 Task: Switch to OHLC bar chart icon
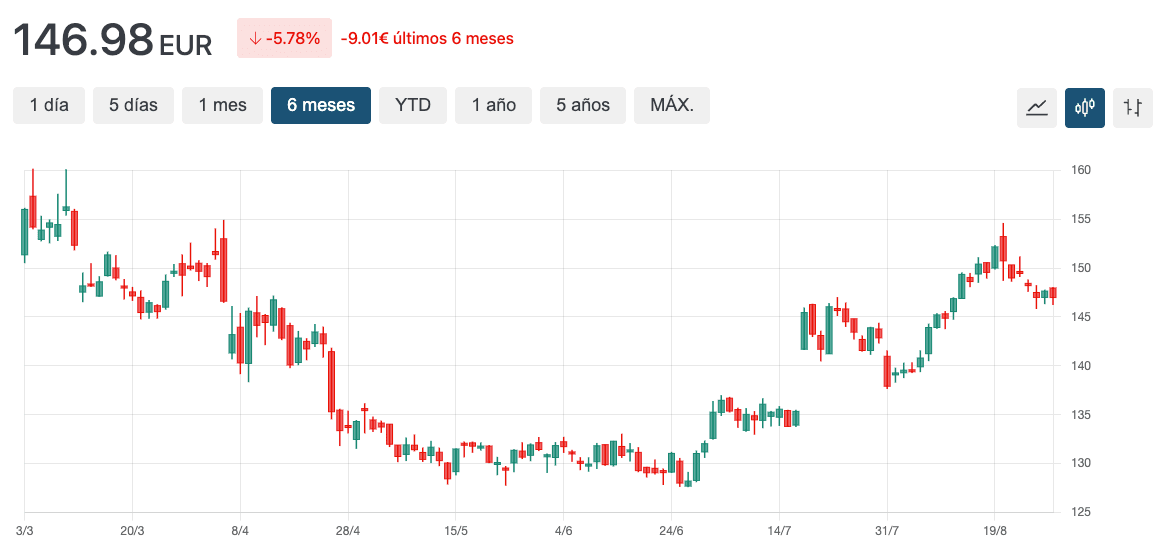pos(1132,107)
